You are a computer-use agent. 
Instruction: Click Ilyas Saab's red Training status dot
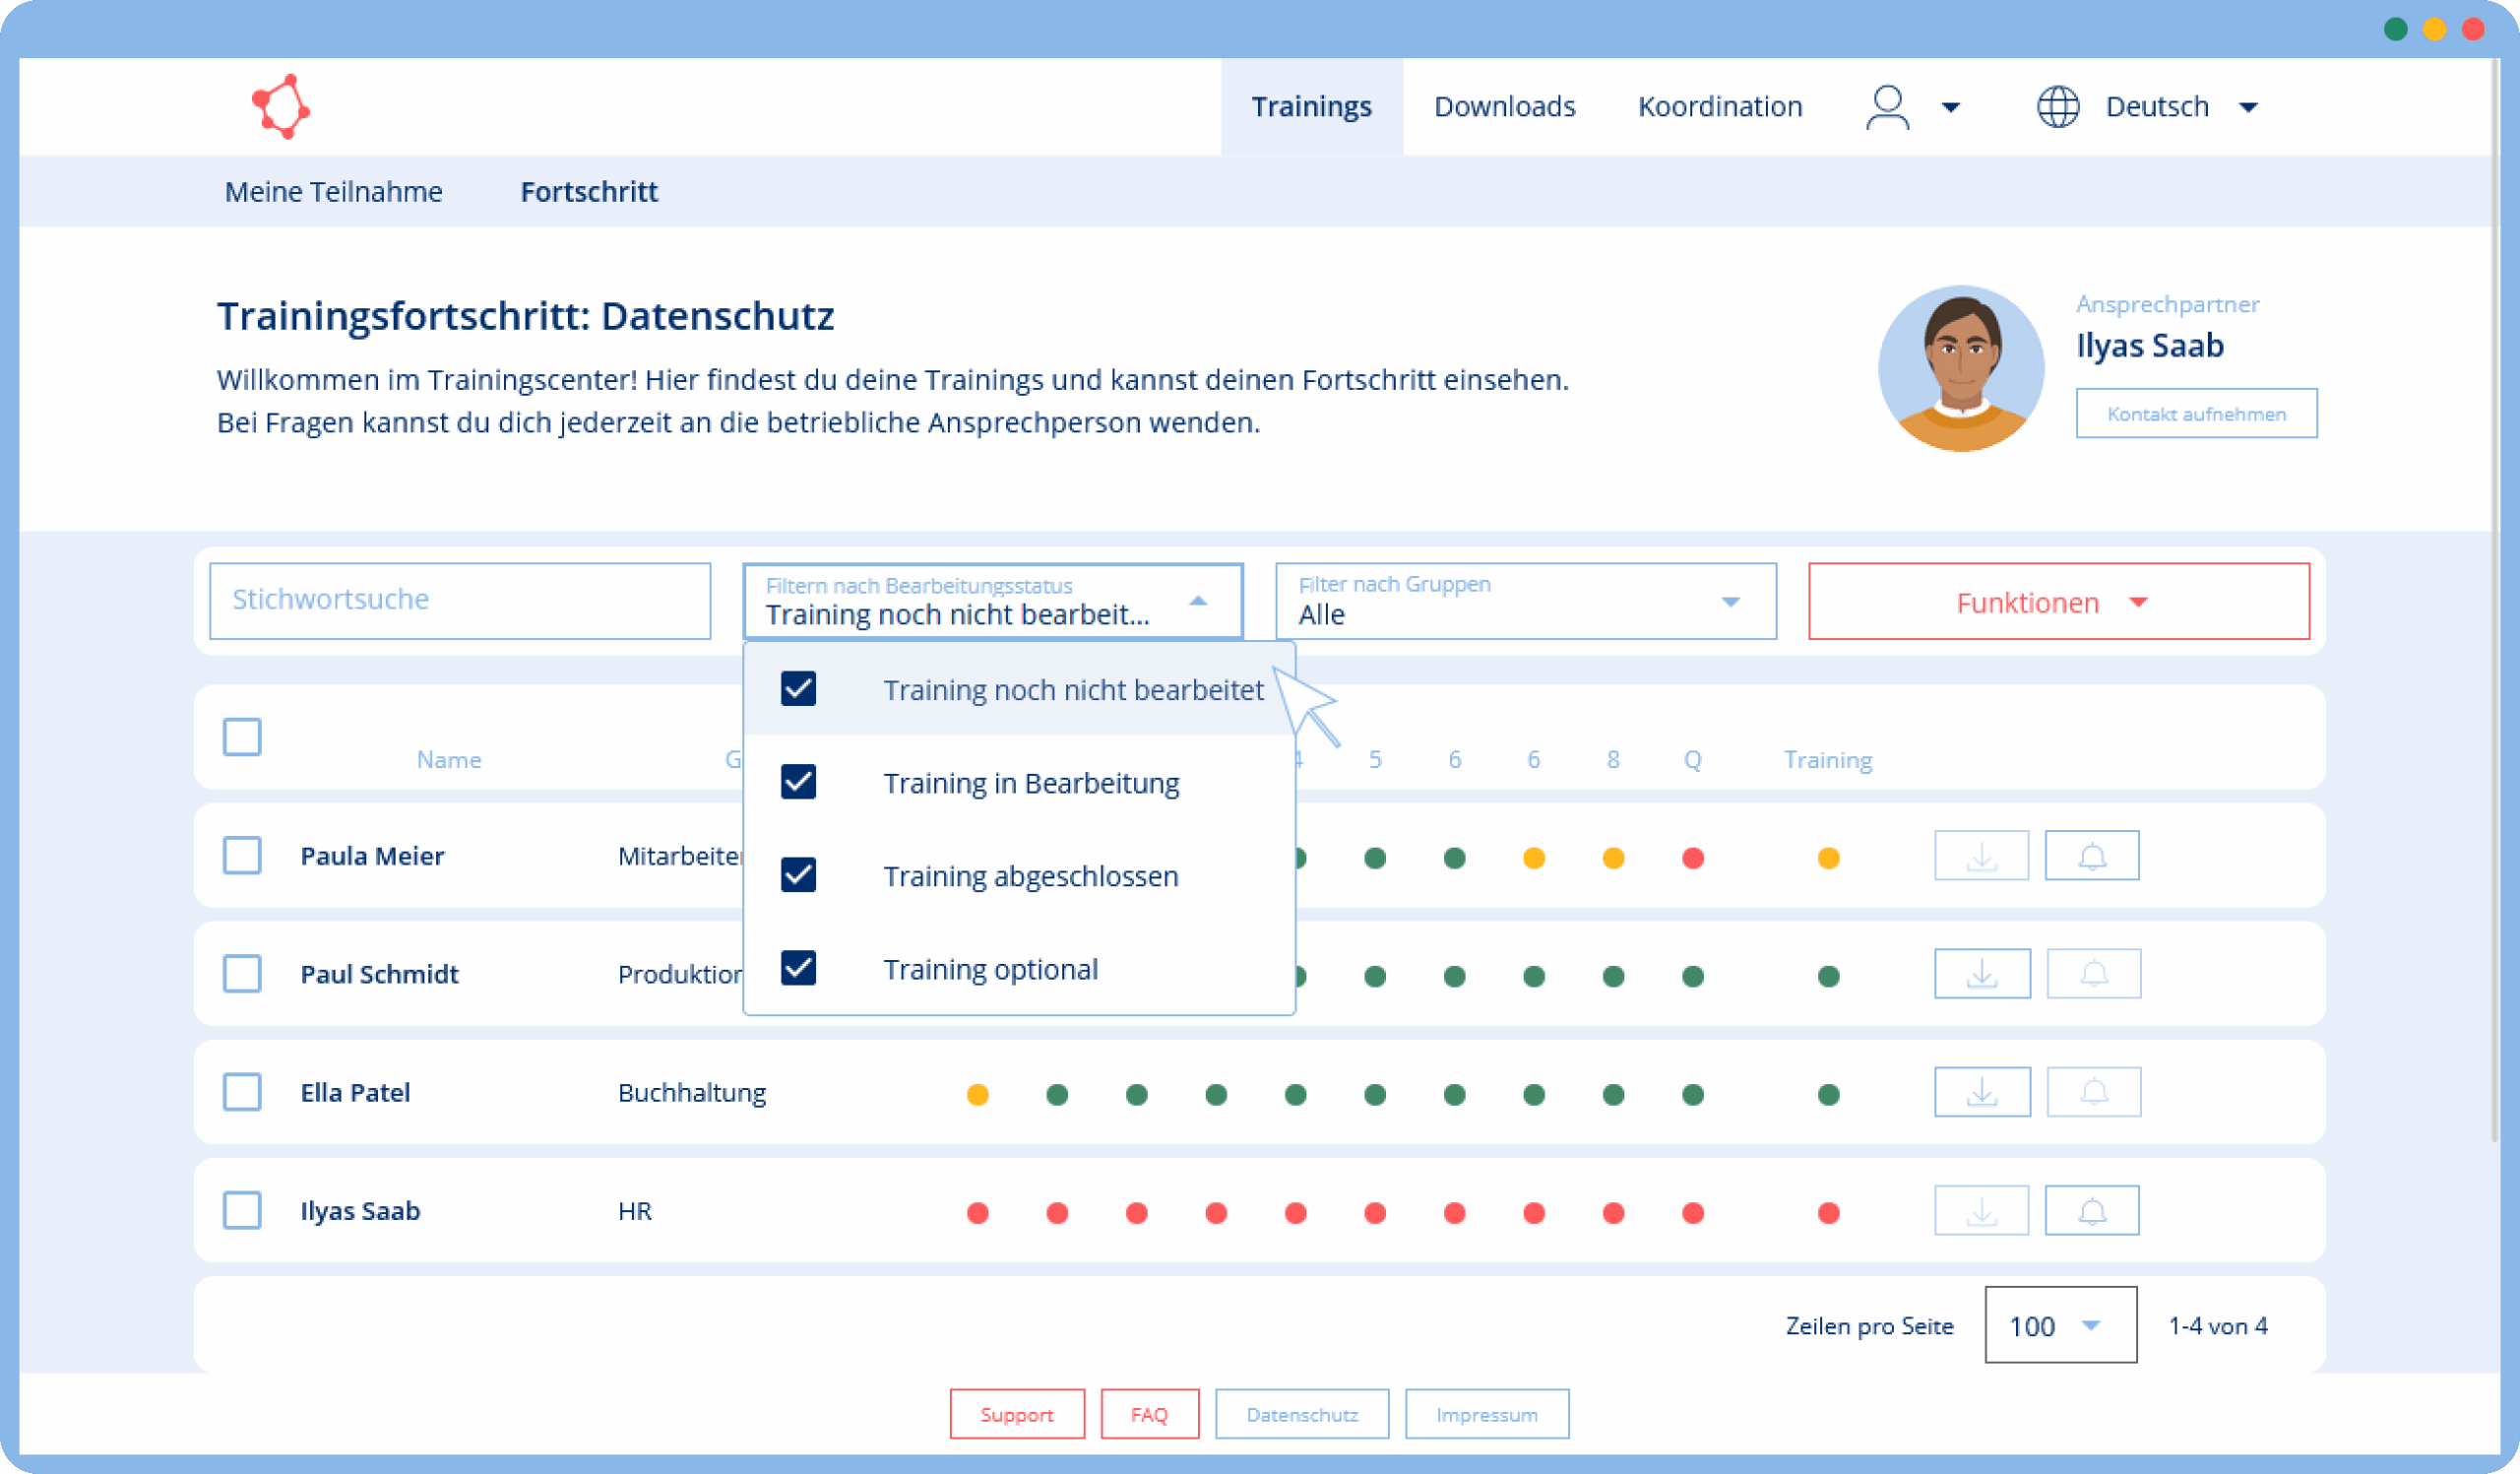[x=1828, y=1213]
